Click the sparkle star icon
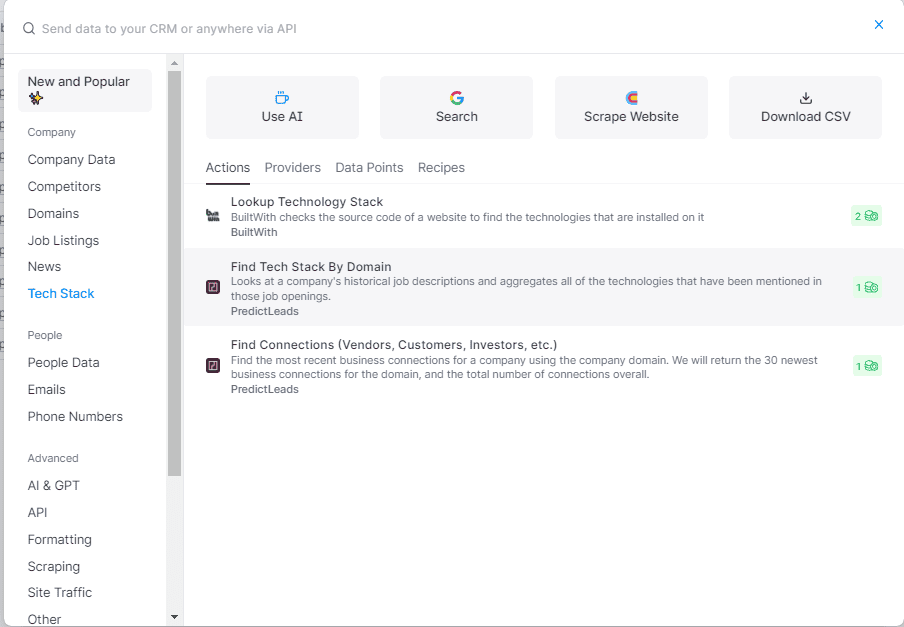This screenshot has height=627, width=904. tap(36, 99)
